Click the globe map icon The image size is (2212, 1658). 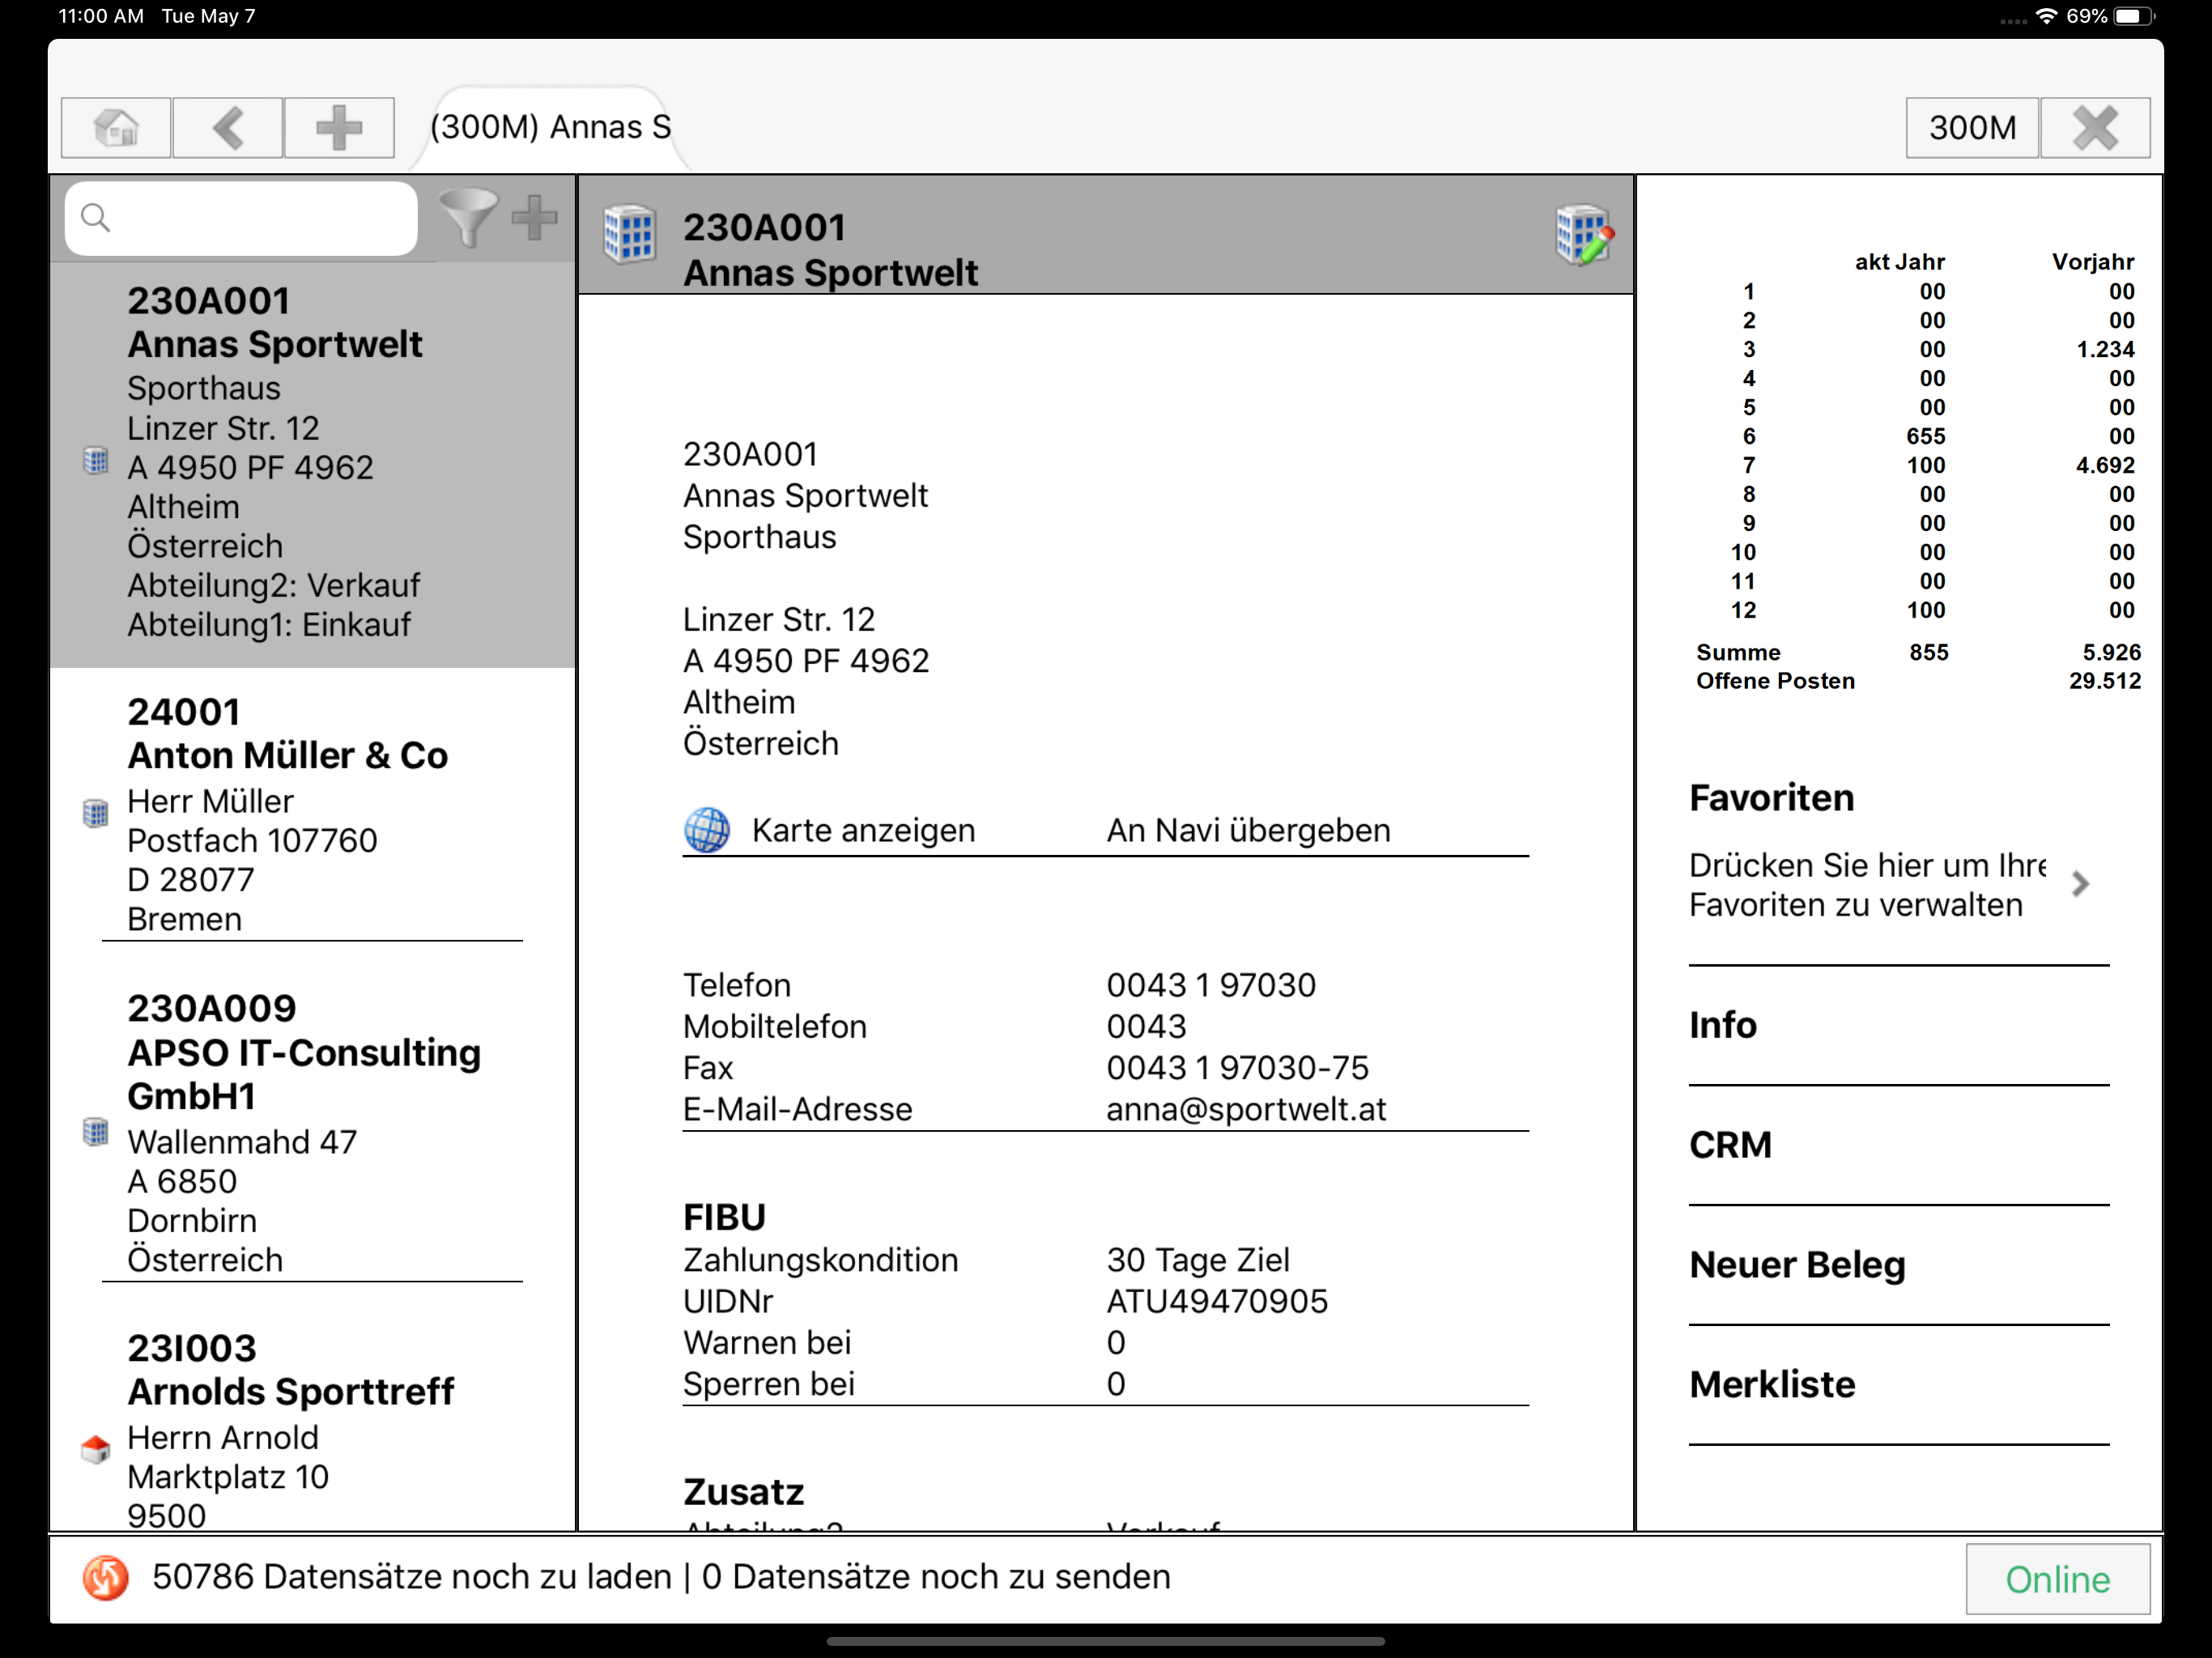click(706, 830)
